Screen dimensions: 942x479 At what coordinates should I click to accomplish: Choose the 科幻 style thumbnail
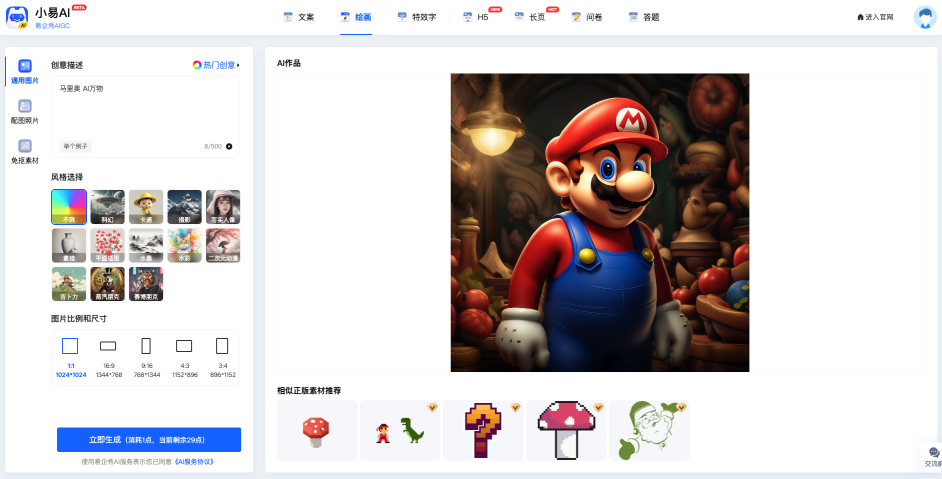point(108,207)
